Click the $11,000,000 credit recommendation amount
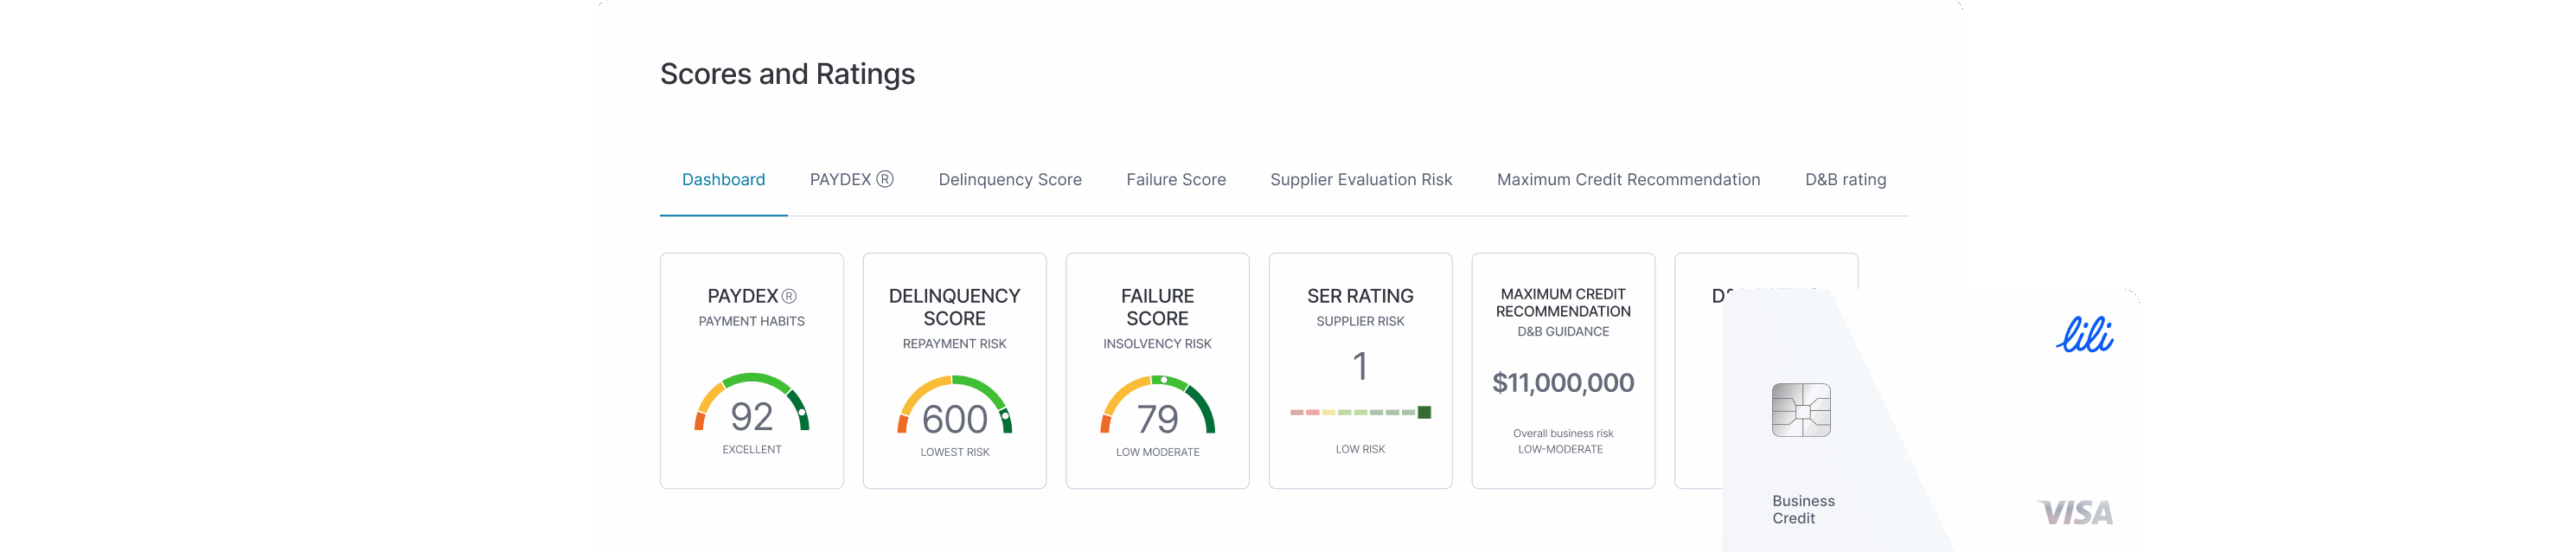Viewport: 2560px width, 552px height. pyautogui.click(x=1563, y=383)
